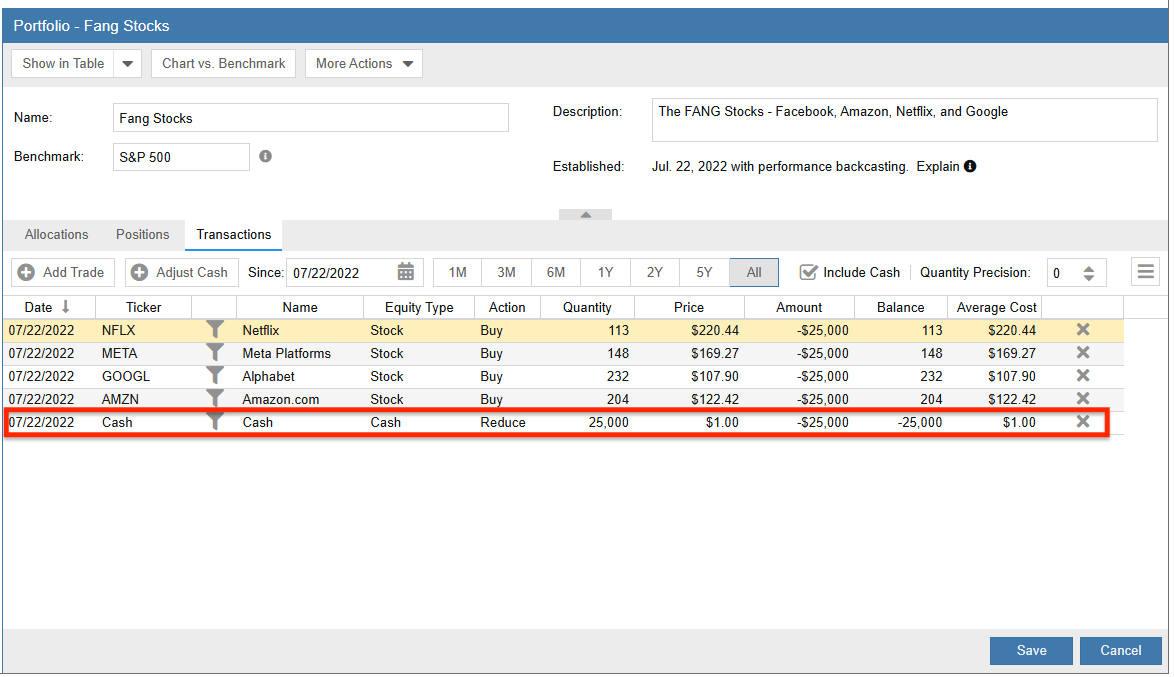This screenshot has height=677, width=1174.
Task: Expand the Show in Table dropdown arrow
Action: 127,63
